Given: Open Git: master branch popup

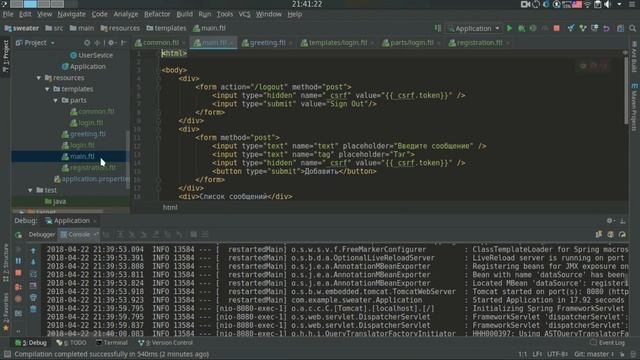Looking at the screenshot, I should click(x=593, y=354).
